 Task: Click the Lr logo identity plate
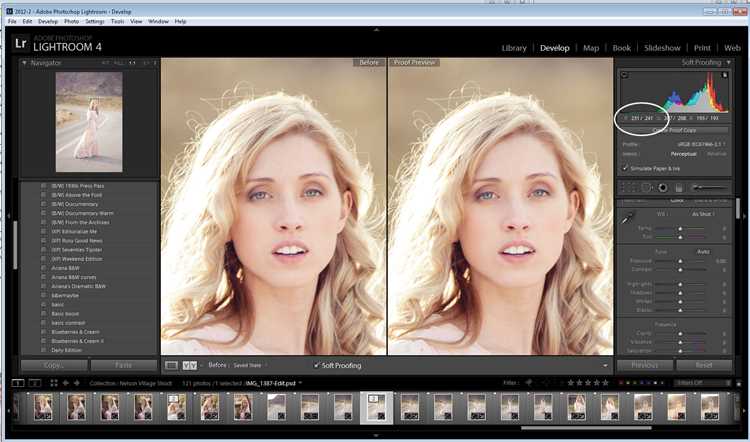(x=21, y=44)
